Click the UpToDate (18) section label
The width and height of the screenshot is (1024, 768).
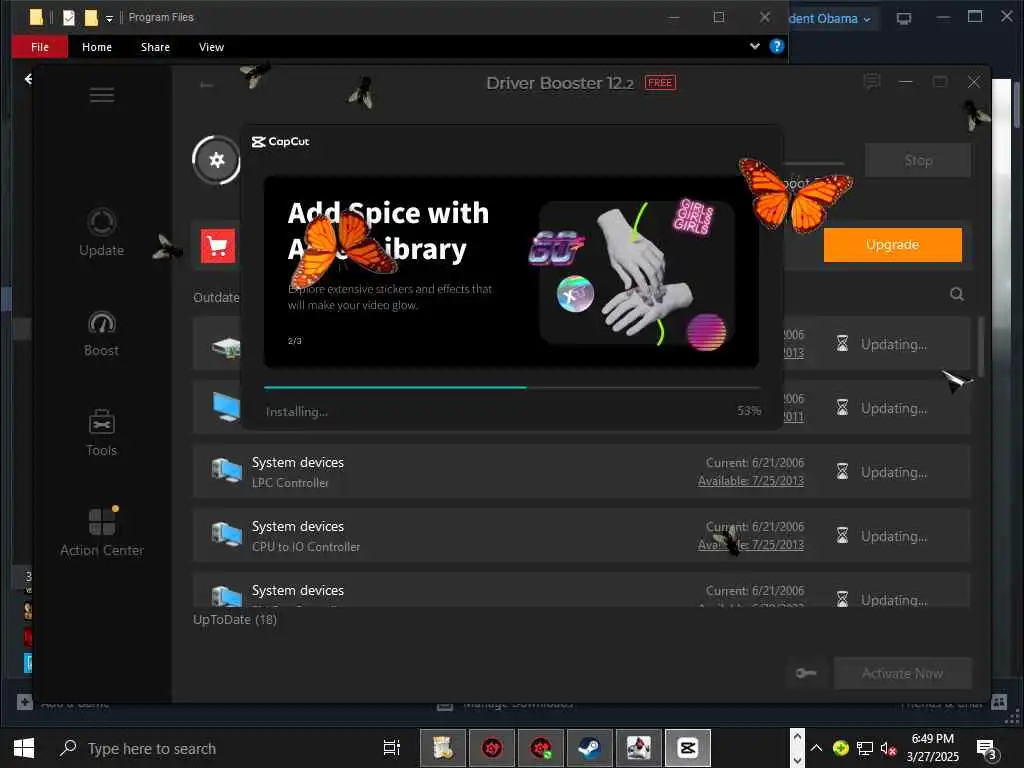235,619
